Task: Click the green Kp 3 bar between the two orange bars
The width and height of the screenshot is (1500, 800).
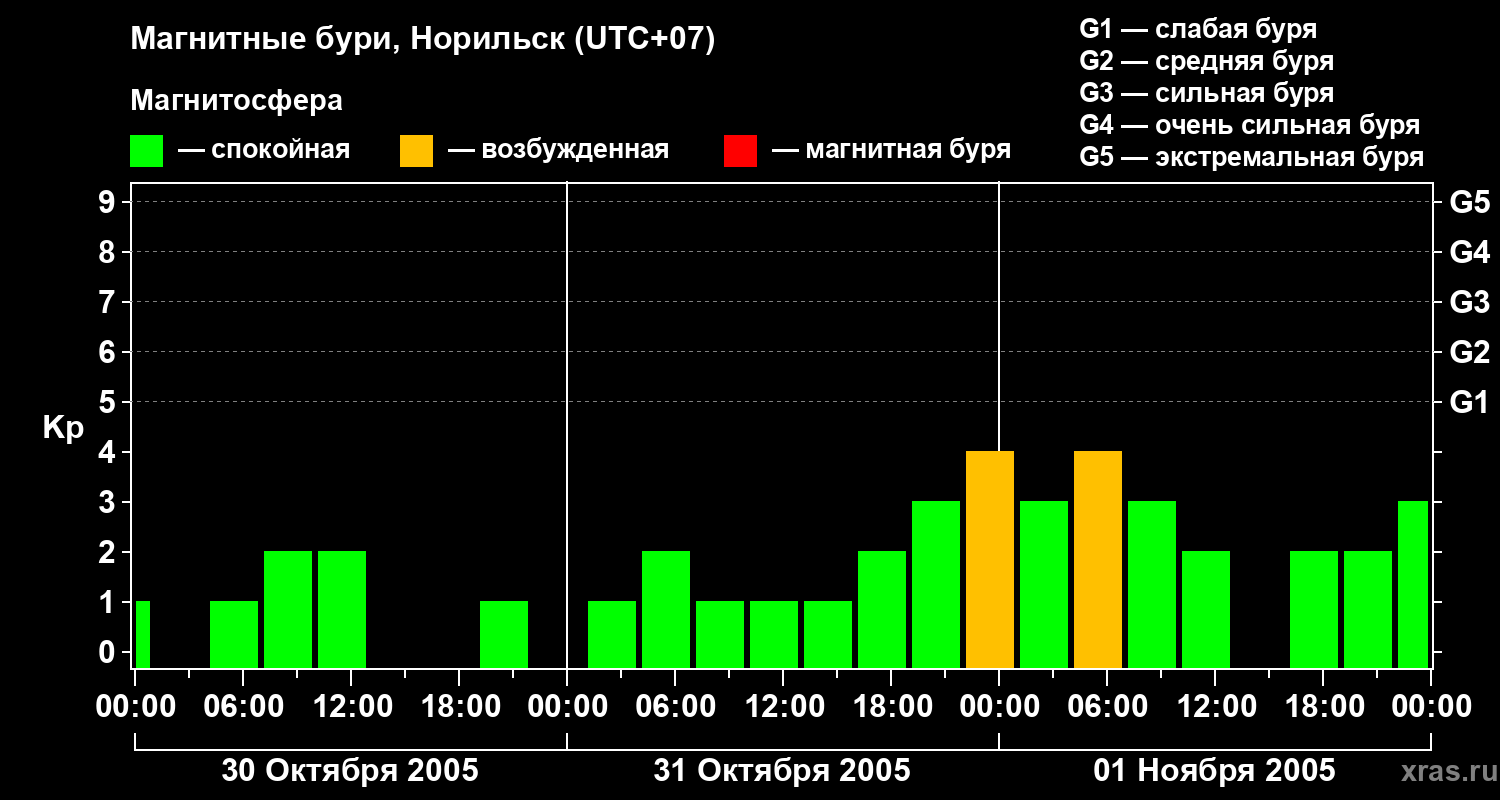Action: tap(1044, 584)
